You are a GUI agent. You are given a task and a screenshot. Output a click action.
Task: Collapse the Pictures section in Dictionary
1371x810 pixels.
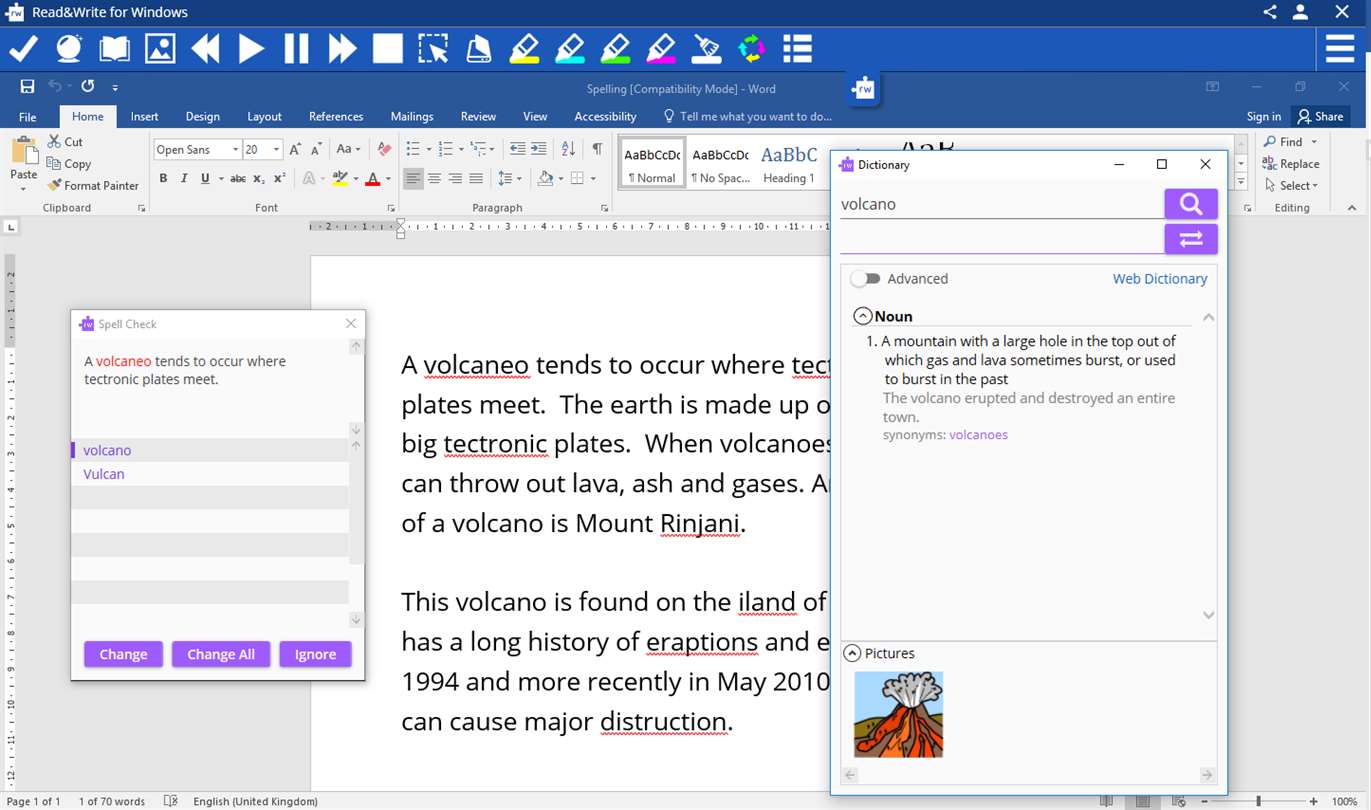click(x=852, y=653)
